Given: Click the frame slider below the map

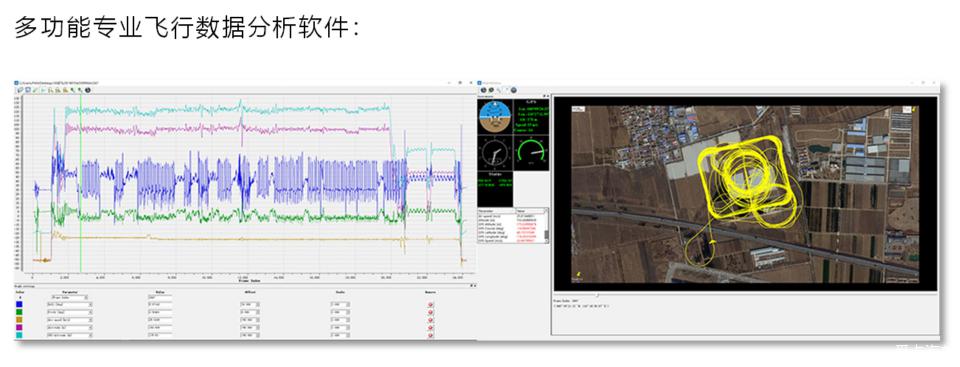Looking at the screenshot, I should pyautogui.click(x=744, y=295).
